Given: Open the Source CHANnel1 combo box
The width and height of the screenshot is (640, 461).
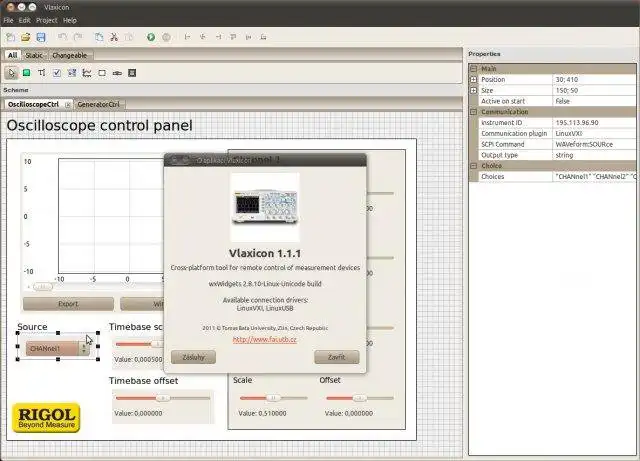Looking at the screenshot, I should [x=58, y=348].
